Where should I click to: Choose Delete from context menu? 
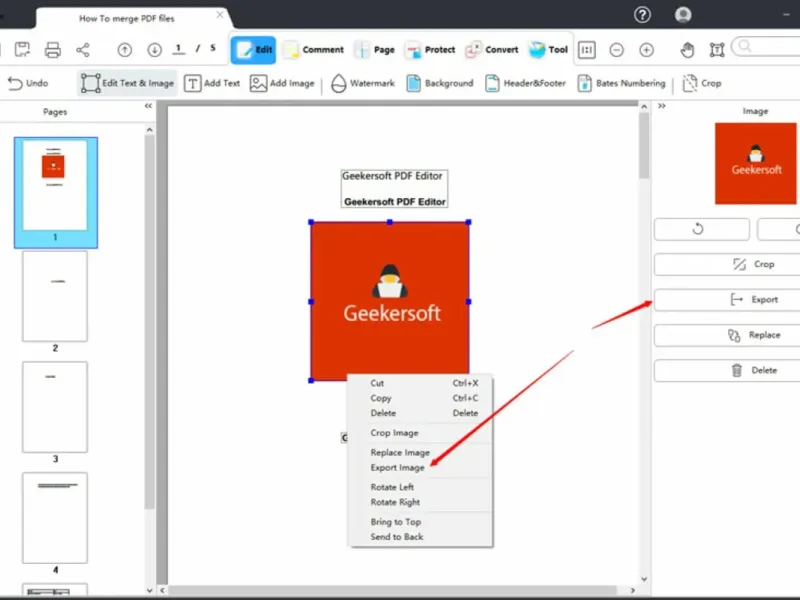(420, 413)
